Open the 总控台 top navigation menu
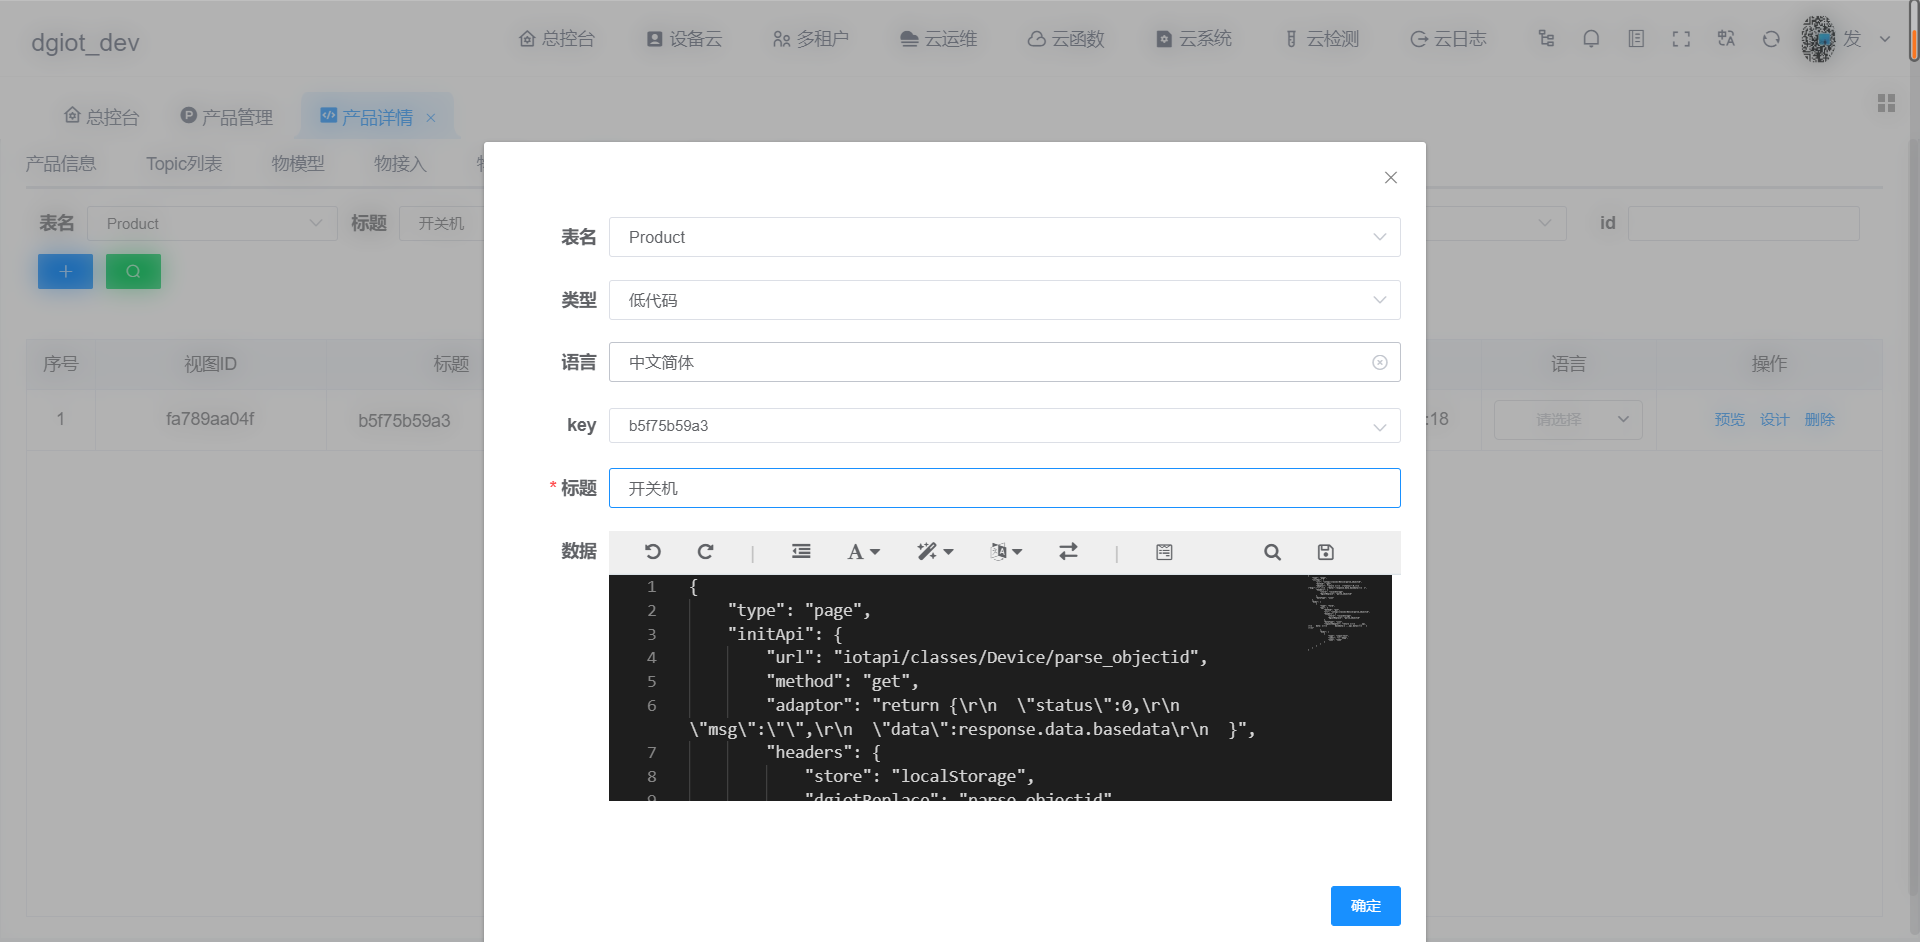Viewport: 1920px width, 942px height. coord(556,39)
